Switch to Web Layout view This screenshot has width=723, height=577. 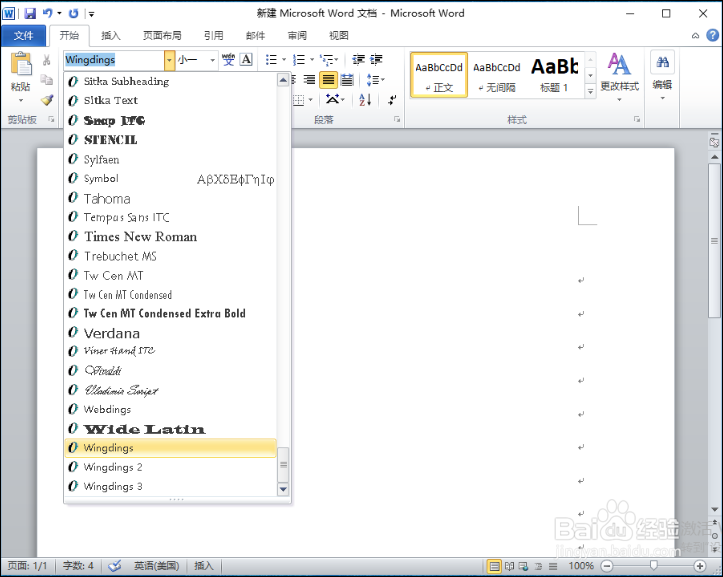pos(523,566)
